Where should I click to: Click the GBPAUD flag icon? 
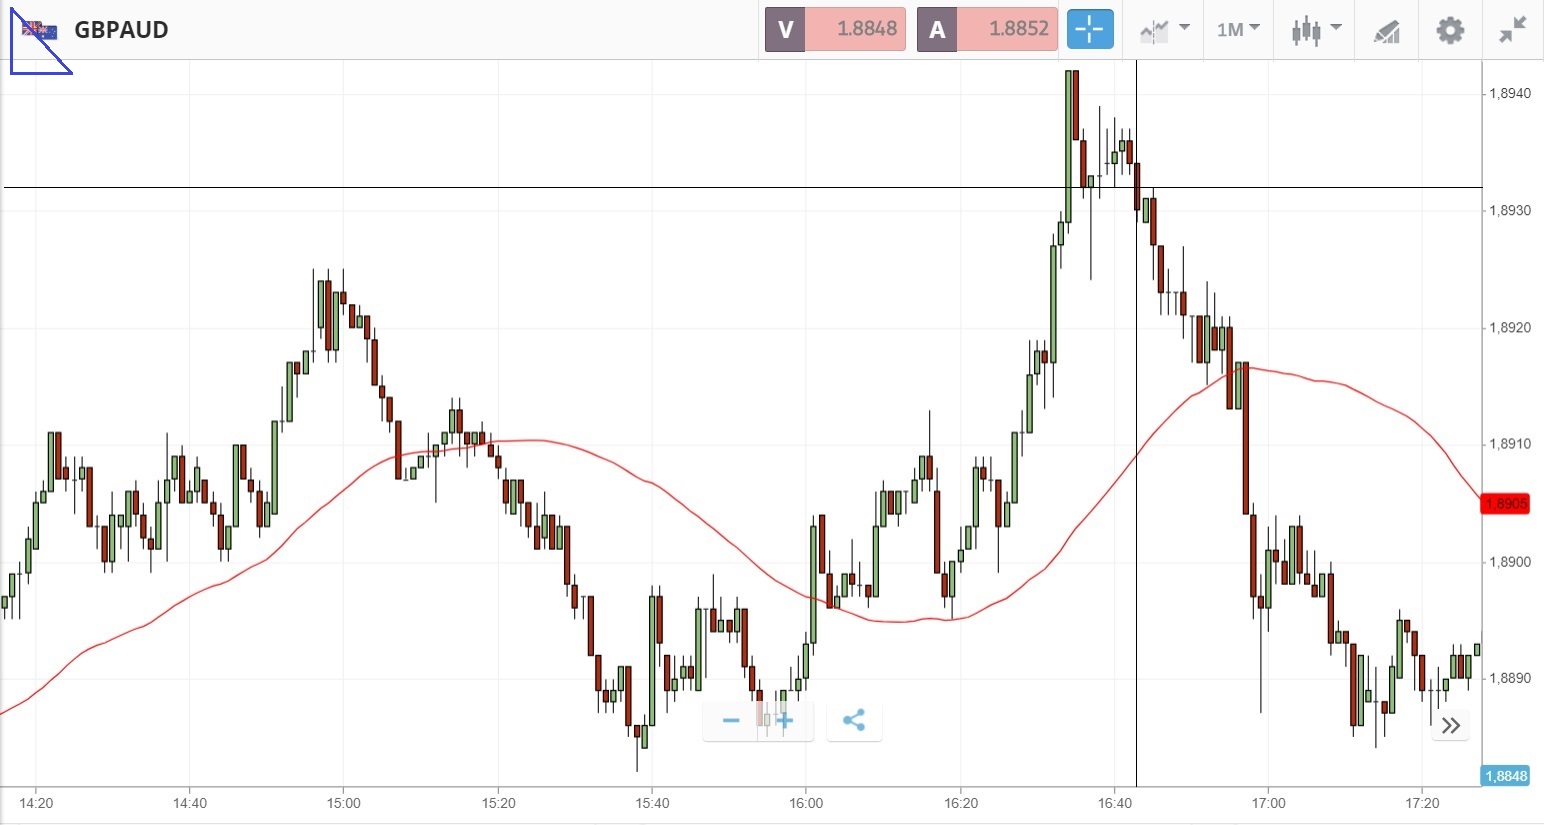pos(40,30)
